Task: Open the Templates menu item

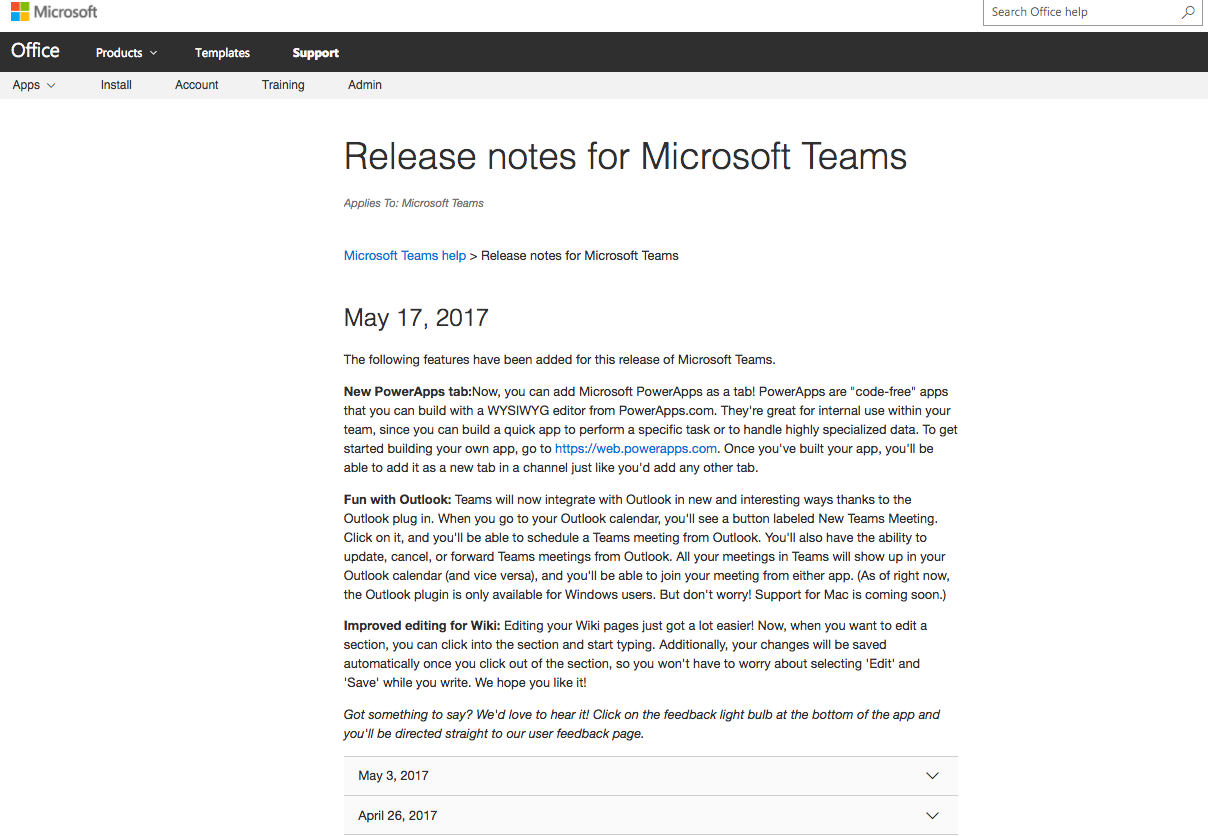Action: [222, 53]
